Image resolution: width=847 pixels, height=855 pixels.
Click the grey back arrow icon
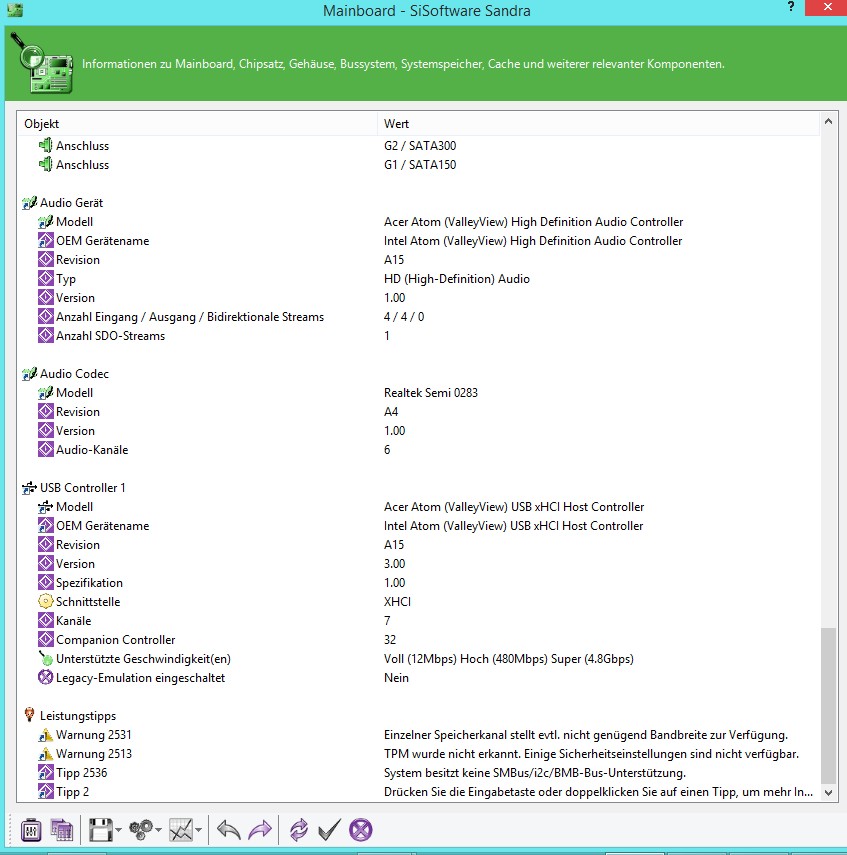click(229, 830)
